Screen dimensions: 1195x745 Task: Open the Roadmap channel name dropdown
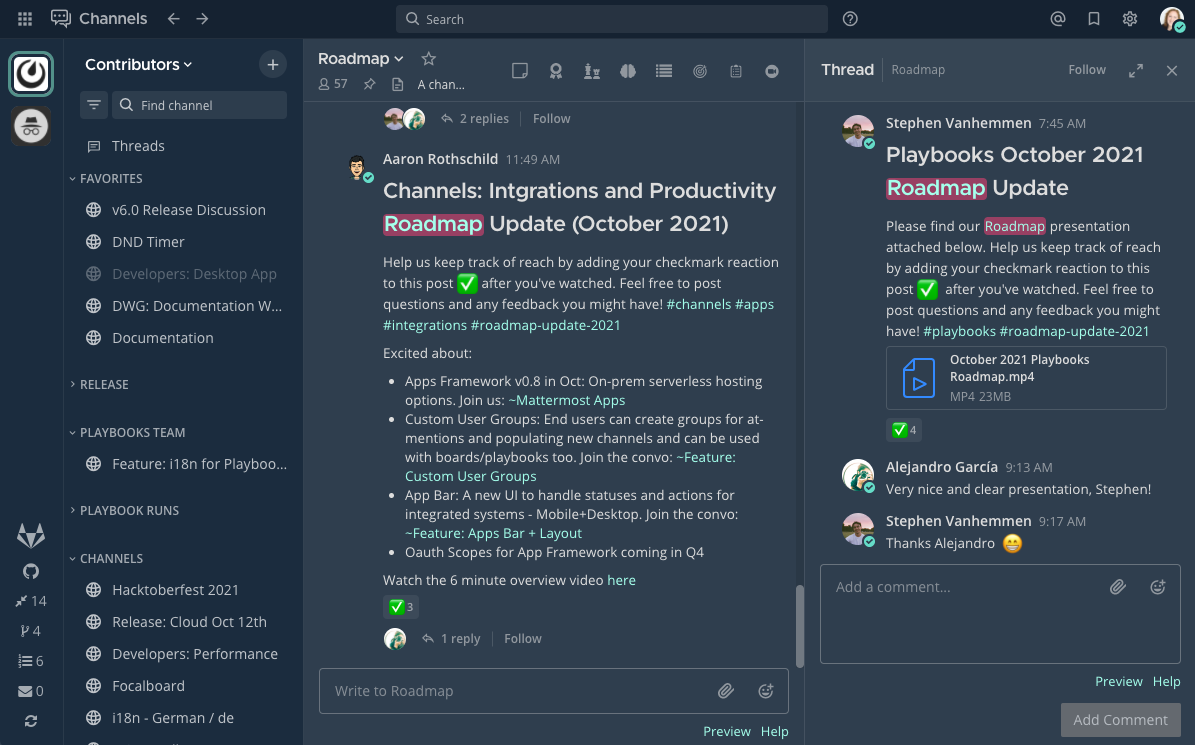tap(360, 58)
